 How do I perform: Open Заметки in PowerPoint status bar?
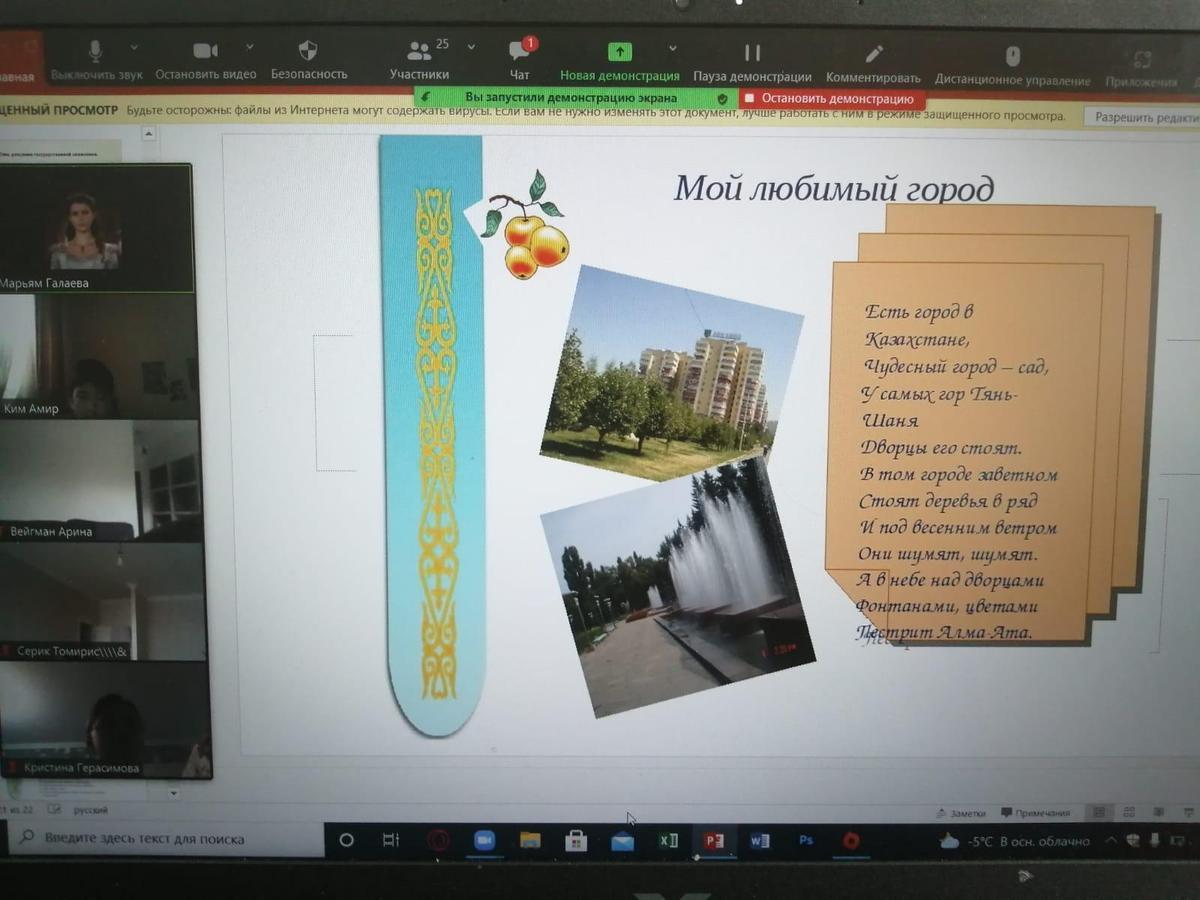(x=960, y=813)
